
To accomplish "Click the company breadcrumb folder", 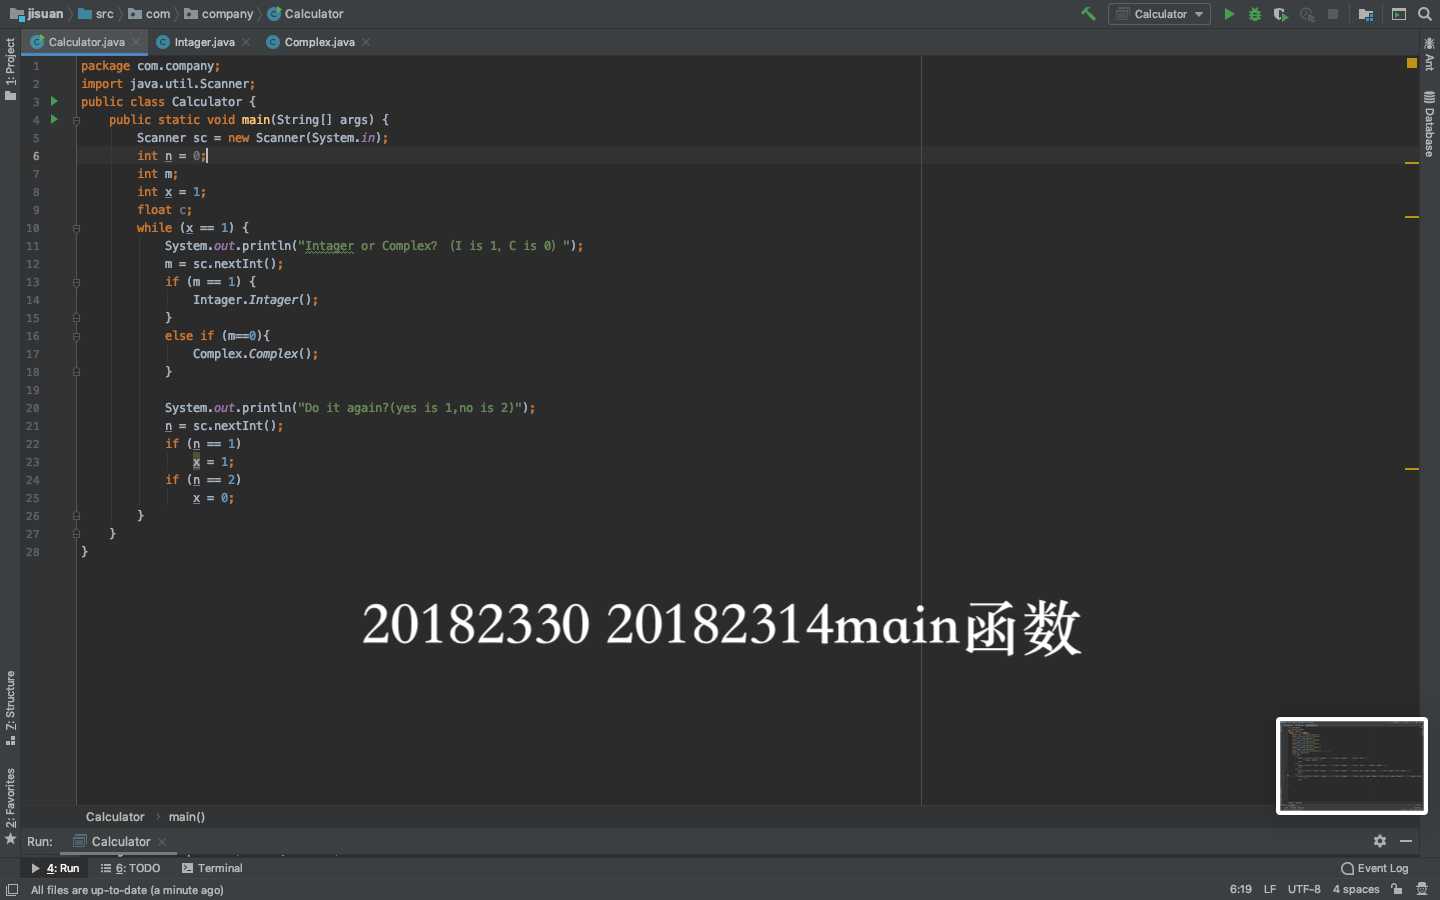I will 219,14.
